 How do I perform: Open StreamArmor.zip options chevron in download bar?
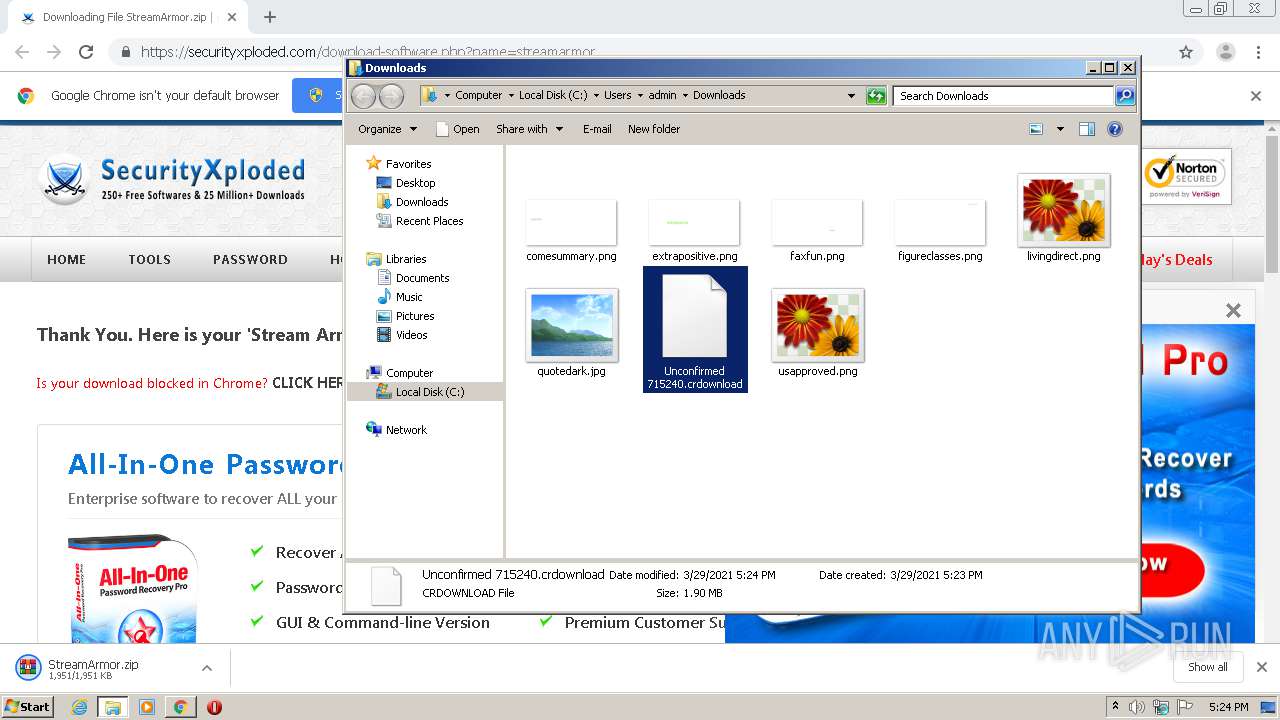207,668
